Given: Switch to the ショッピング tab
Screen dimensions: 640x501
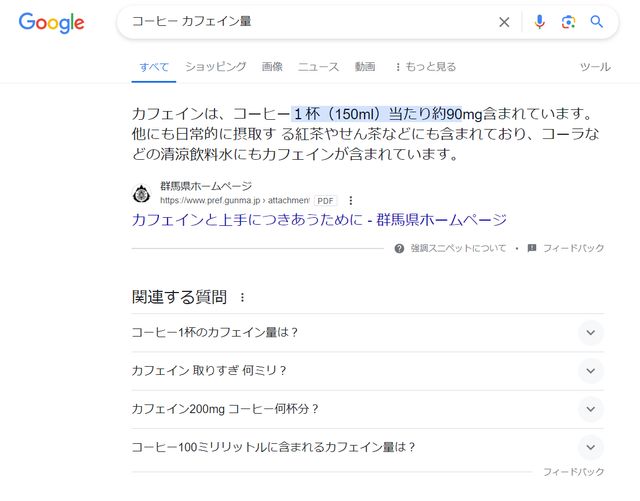Looking at the screenshot, I should (x=215, y=67).
